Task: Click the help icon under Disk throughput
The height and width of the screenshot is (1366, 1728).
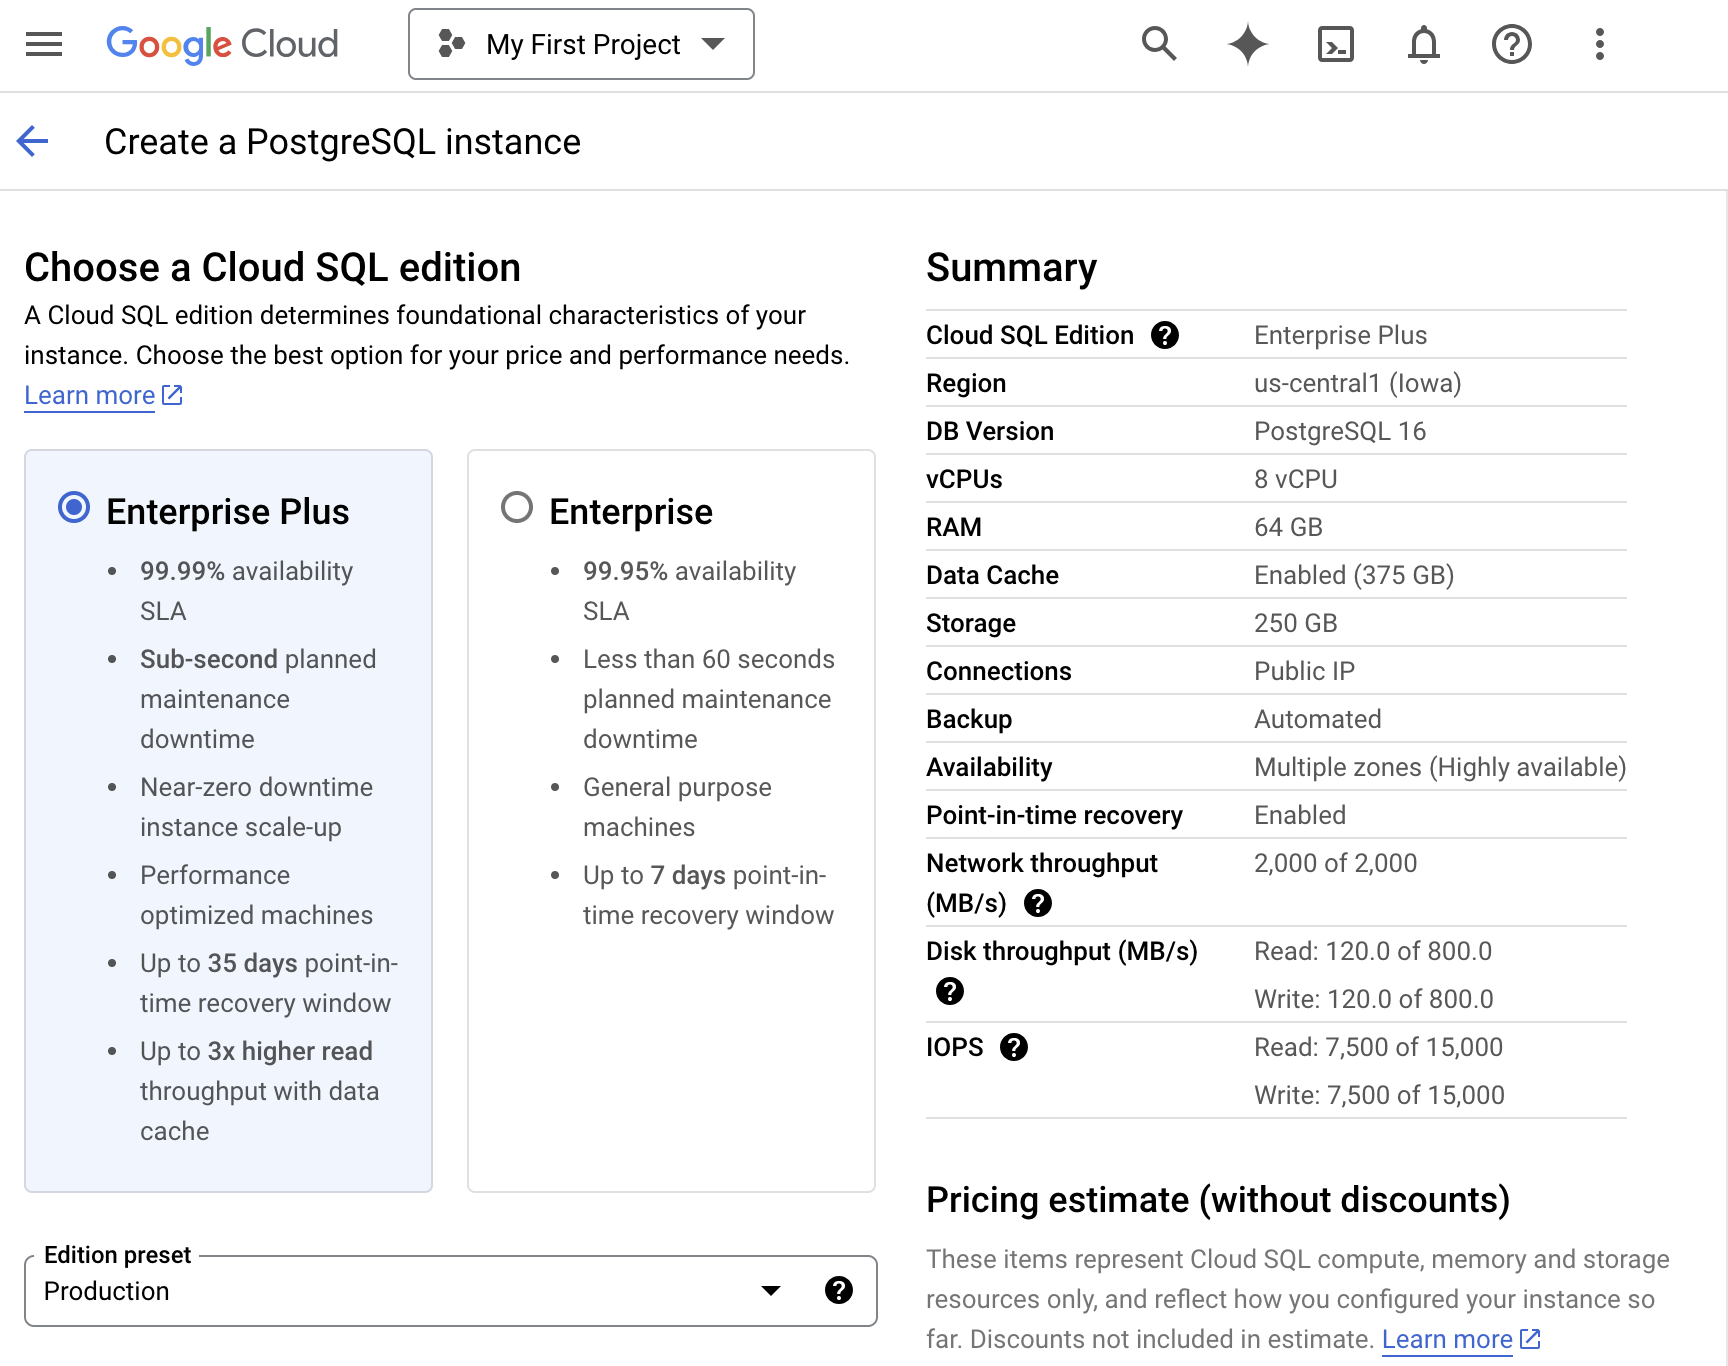Action: point(950,991)
